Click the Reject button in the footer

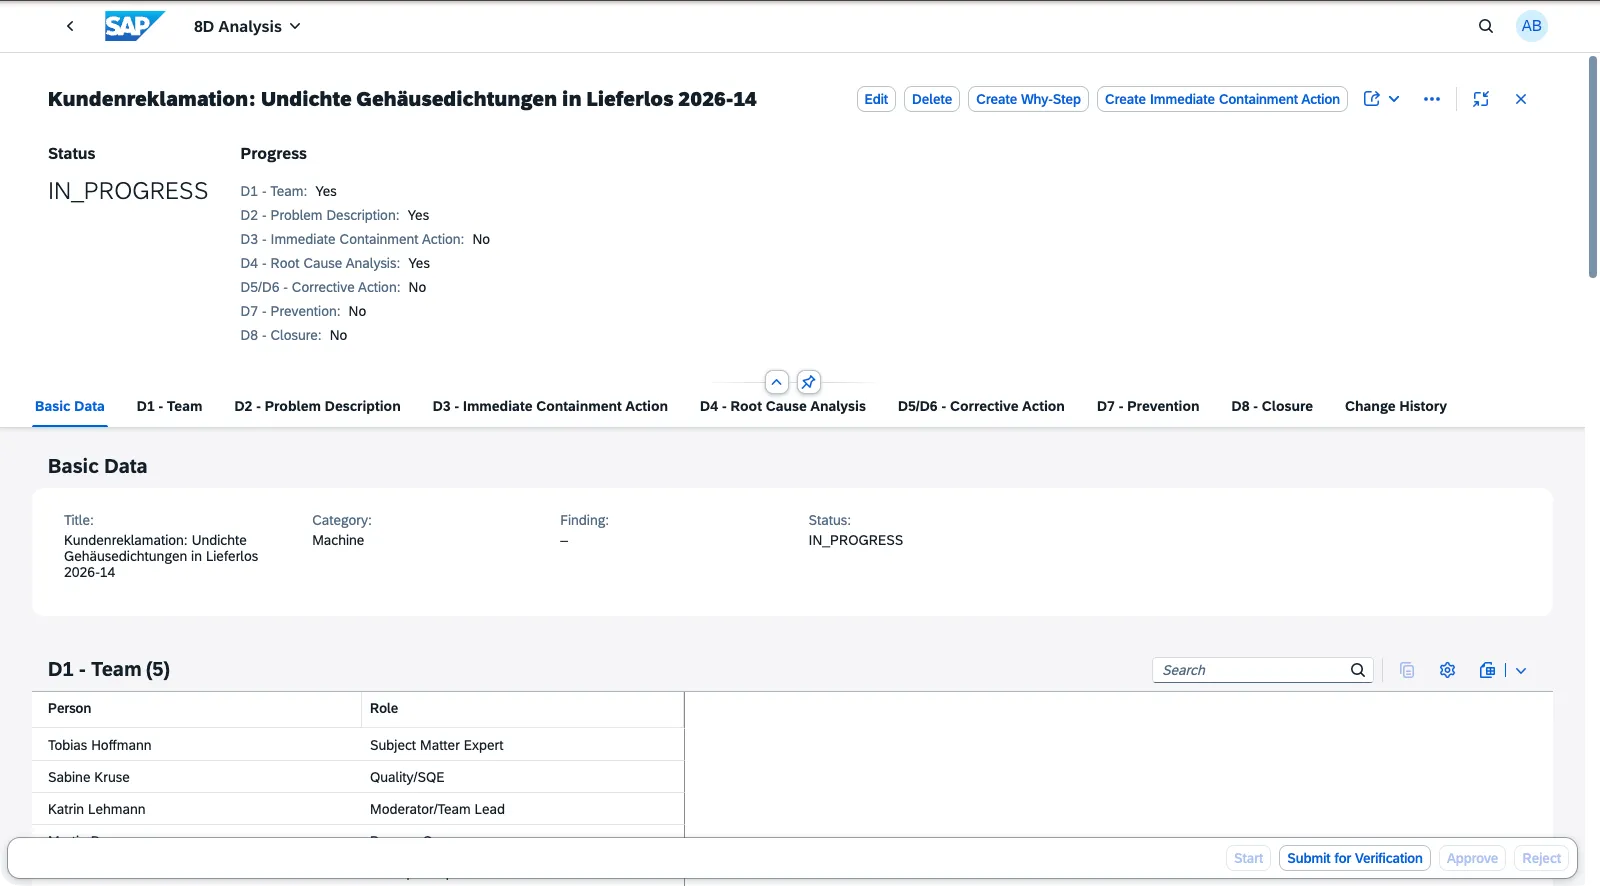1541,858
